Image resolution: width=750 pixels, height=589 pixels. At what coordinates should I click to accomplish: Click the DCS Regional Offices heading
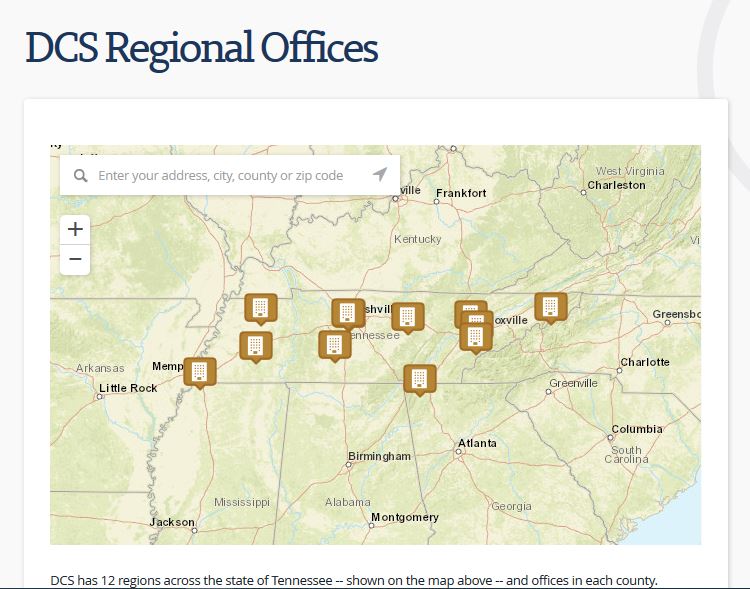point(201,47)
